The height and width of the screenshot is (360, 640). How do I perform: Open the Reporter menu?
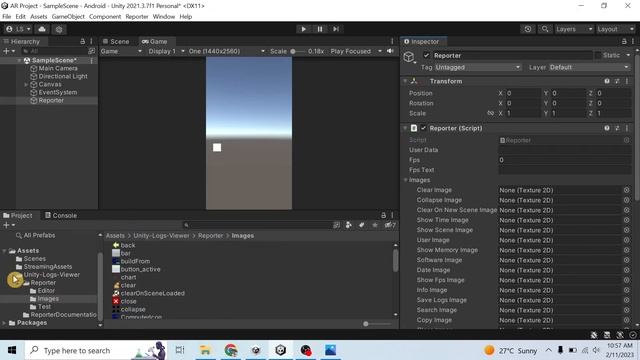(x=137, y=17)
